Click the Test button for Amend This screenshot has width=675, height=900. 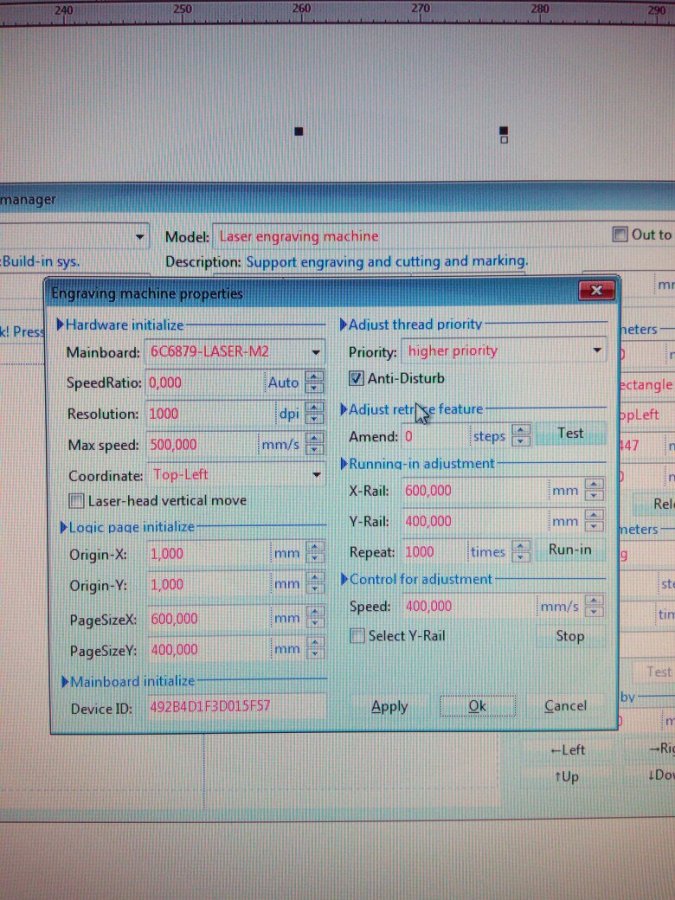pyautogui.click(x=570, y=434)
